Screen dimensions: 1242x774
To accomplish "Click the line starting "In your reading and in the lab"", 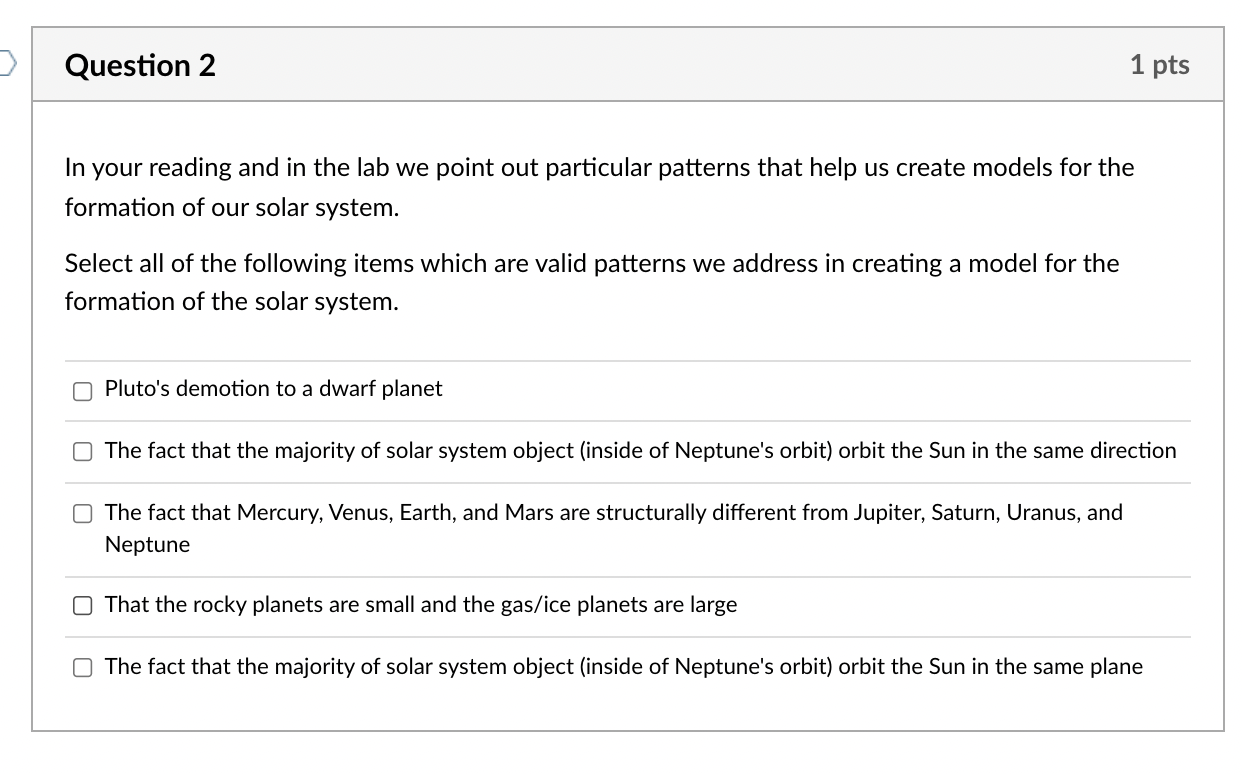I will [x=599, y=167].
